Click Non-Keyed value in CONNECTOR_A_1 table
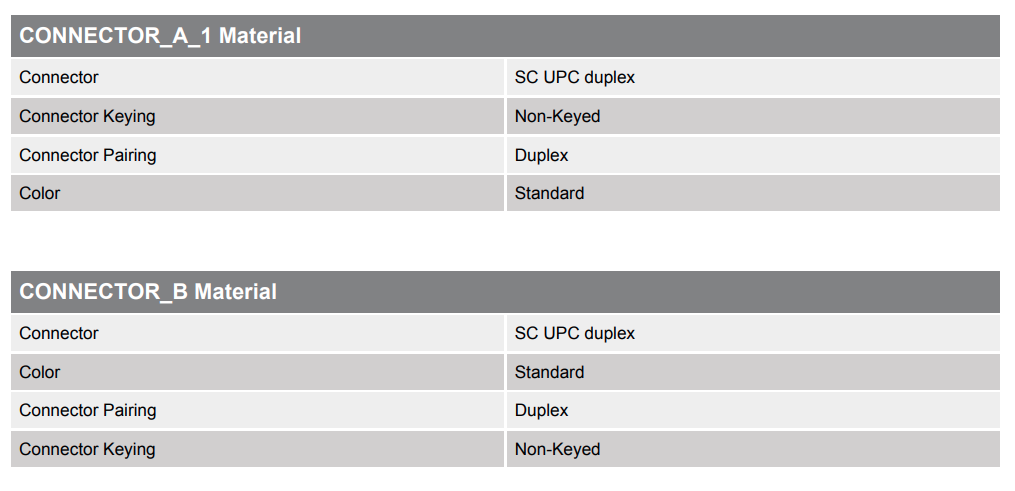Viewport: 1015px width, 491px height. tap(557, 116)
